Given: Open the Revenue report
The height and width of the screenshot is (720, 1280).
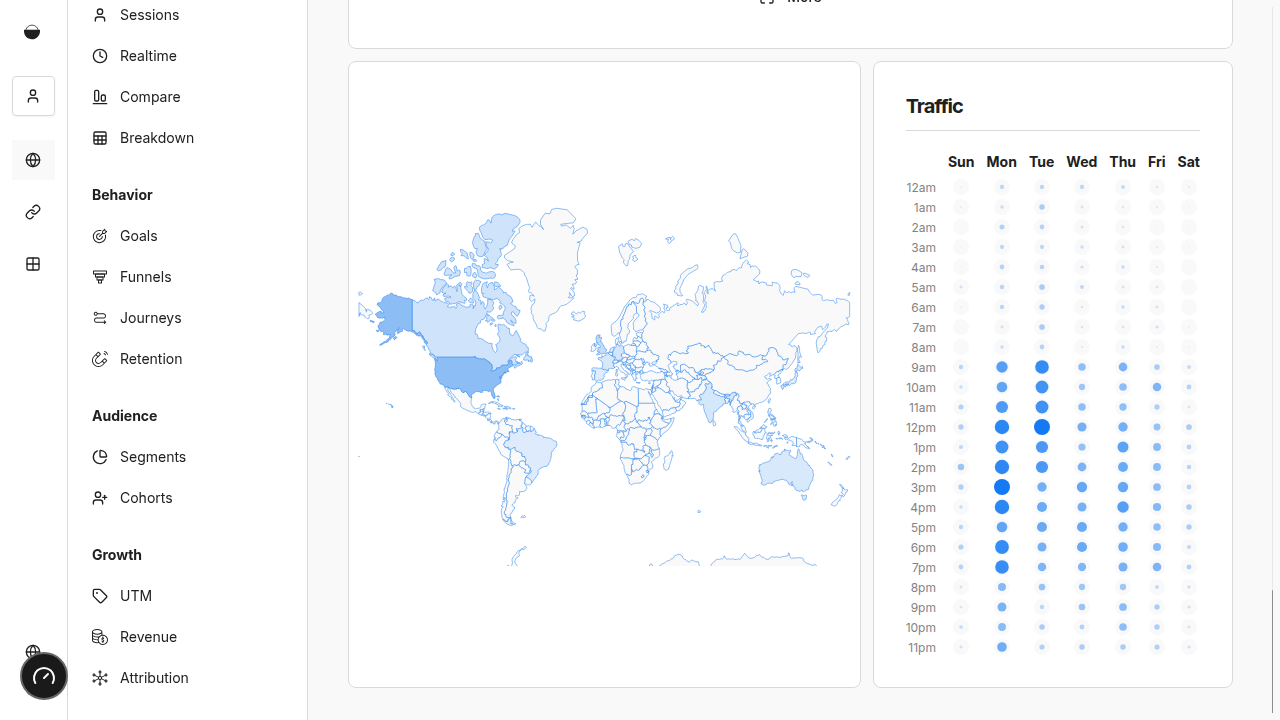Looking at the screenshot, I should click(x=147, y=637).
